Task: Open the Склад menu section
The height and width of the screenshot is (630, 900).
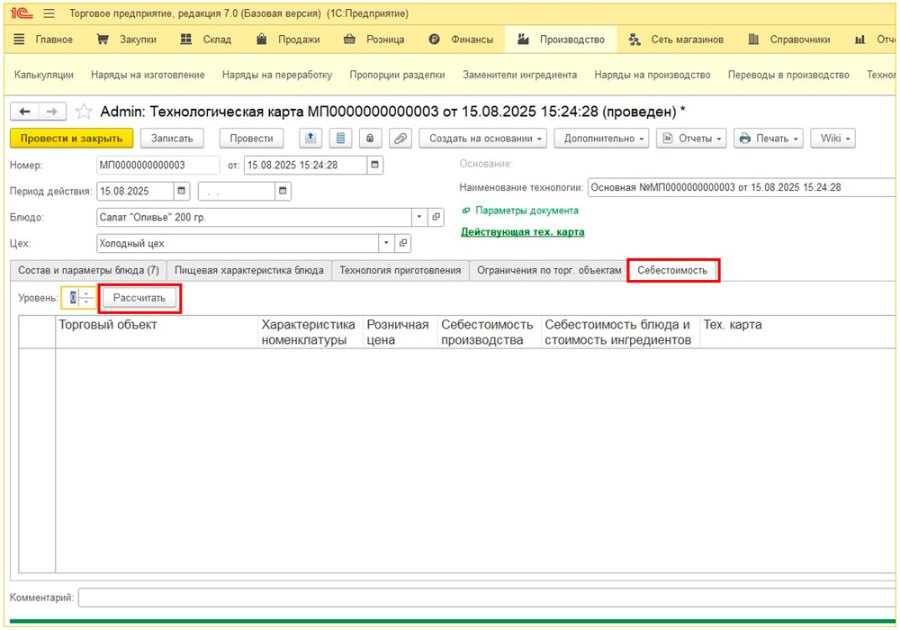Action: [207, 39]
